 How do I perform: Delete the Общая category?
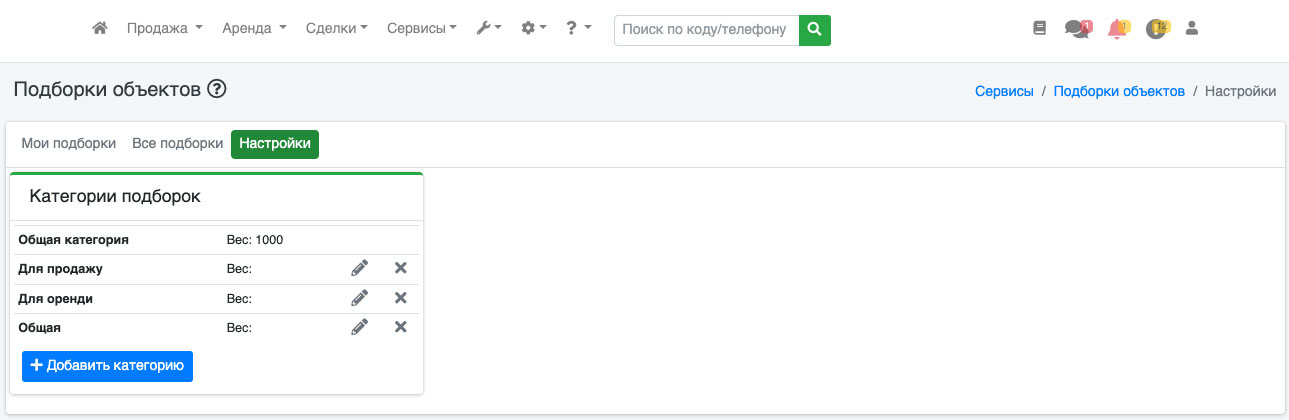click(x=400, y=326)
